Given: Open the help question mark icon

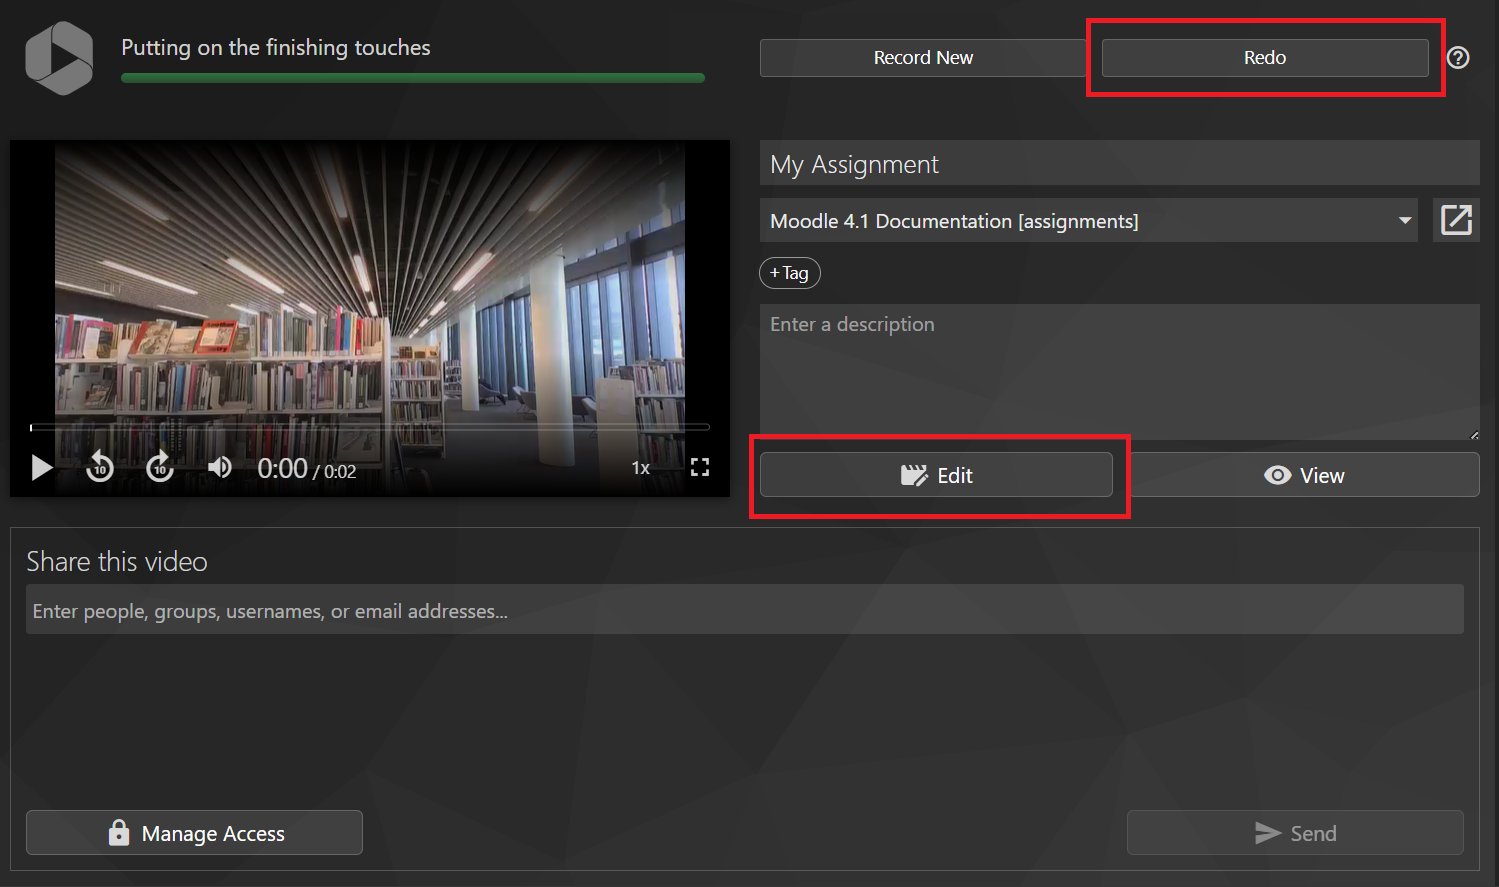Looking at the screenshot, I should pyautogui.click(x=1458, y=58).
